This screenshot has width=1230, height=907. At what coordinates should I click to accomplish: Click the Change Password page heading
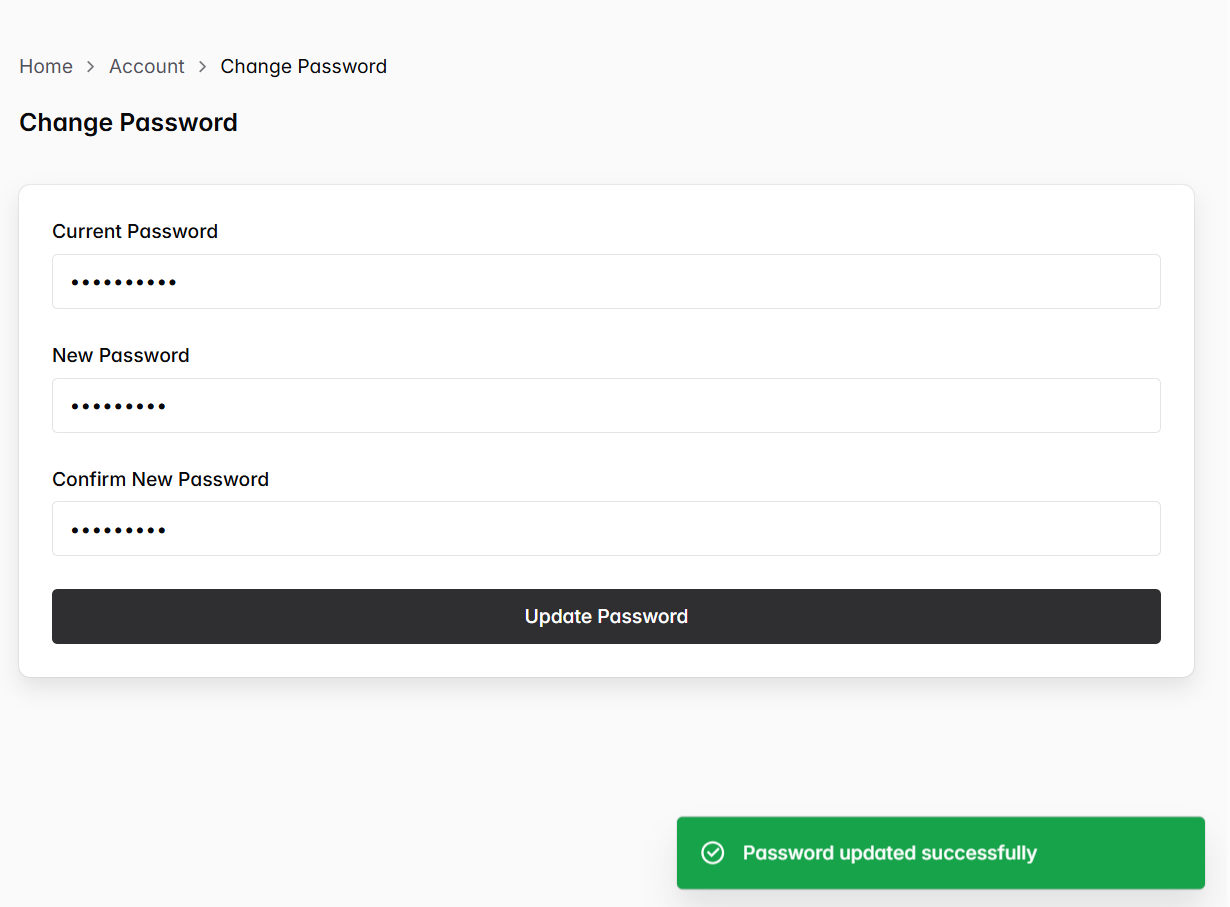point(128,122)
